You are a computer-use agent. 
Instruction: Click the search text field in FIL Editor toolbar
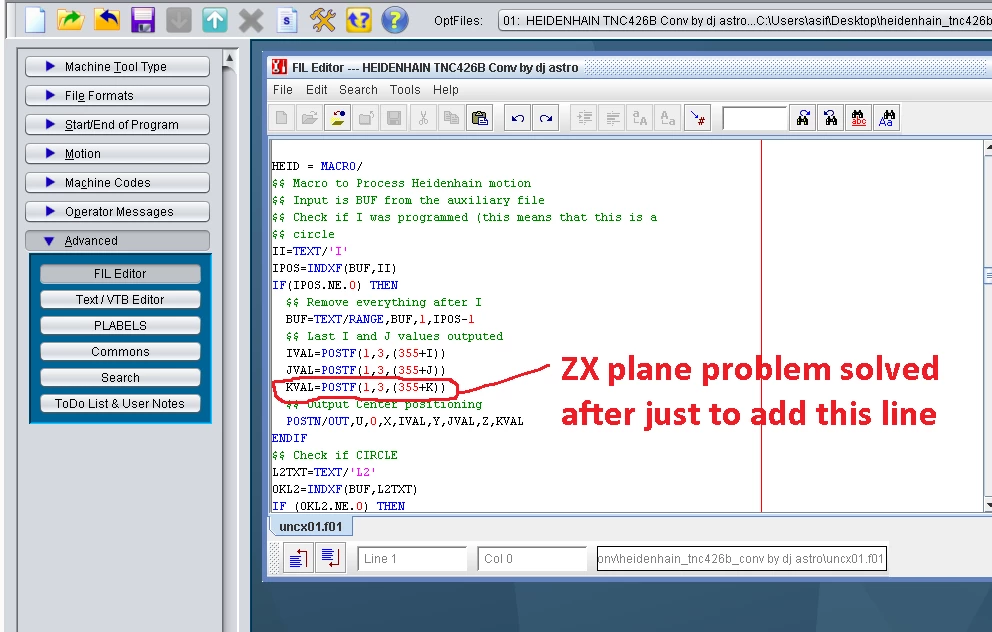click(755, 118)
